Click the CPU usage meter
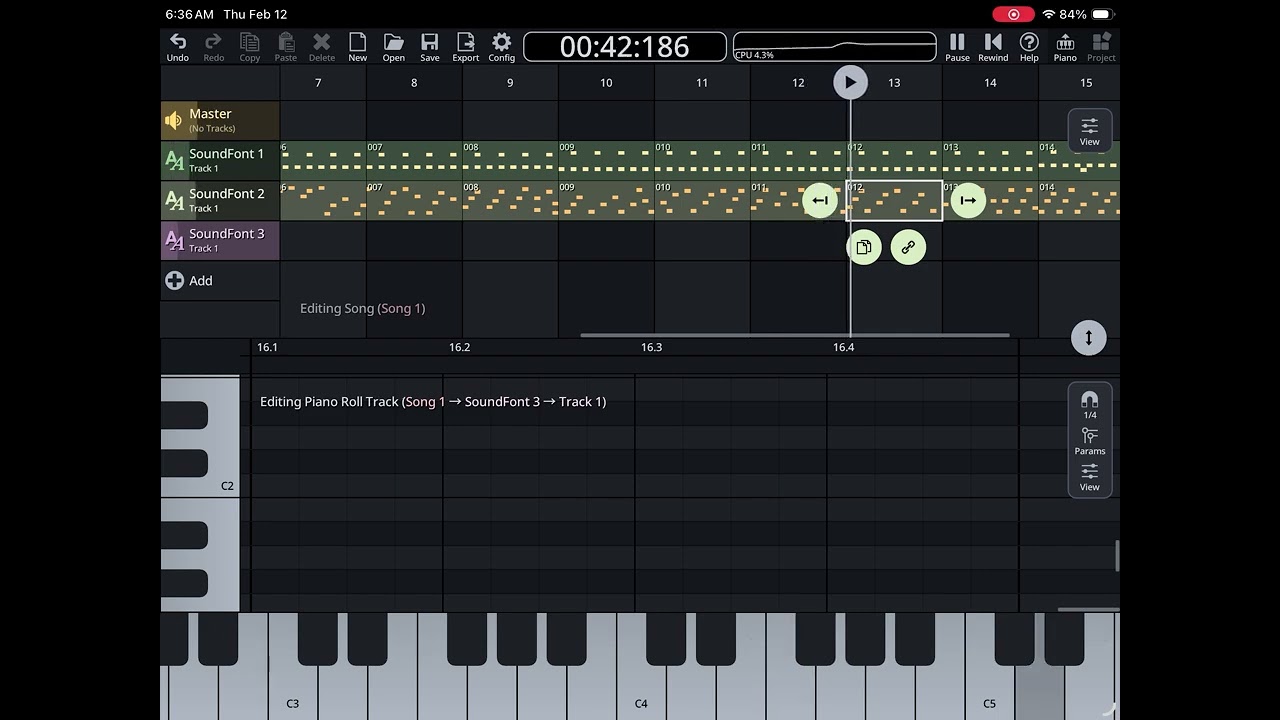This screenshot has height=720, width=1280. [x=835, y=47]
